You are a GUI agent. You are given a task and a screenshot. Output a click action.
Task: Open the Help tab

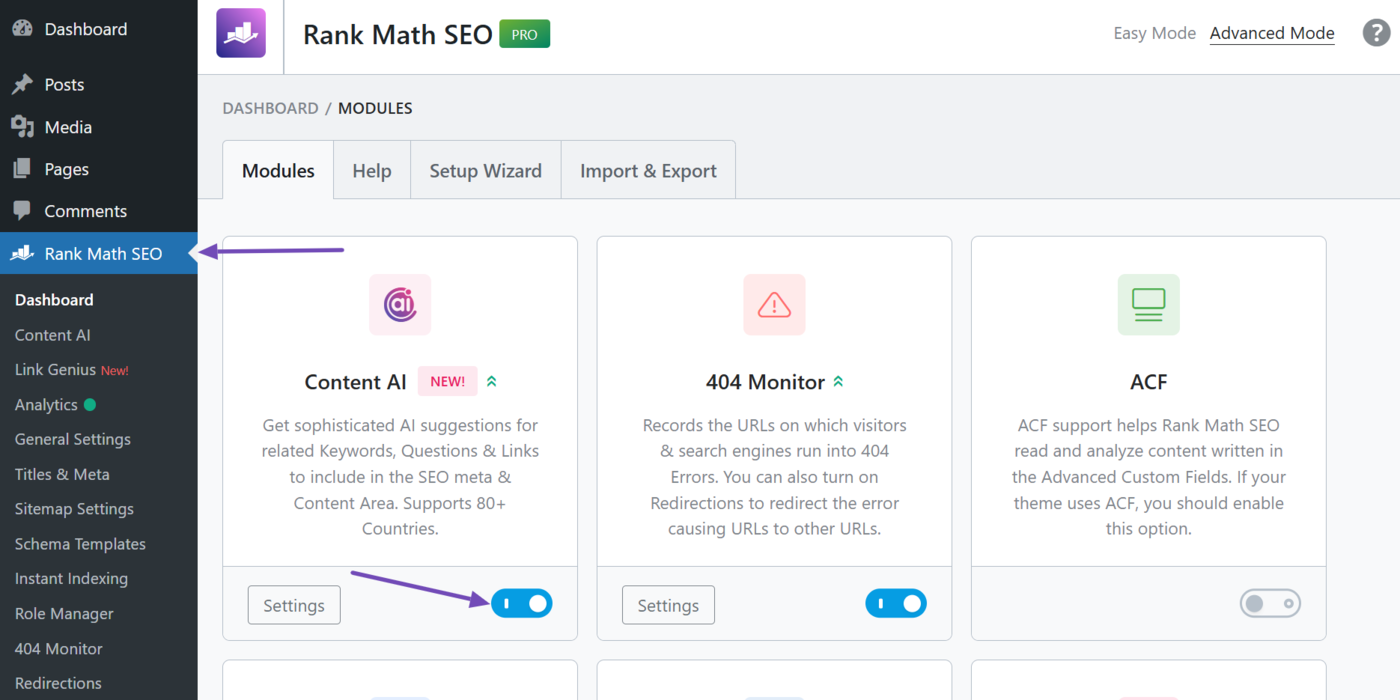click(372, 170)
